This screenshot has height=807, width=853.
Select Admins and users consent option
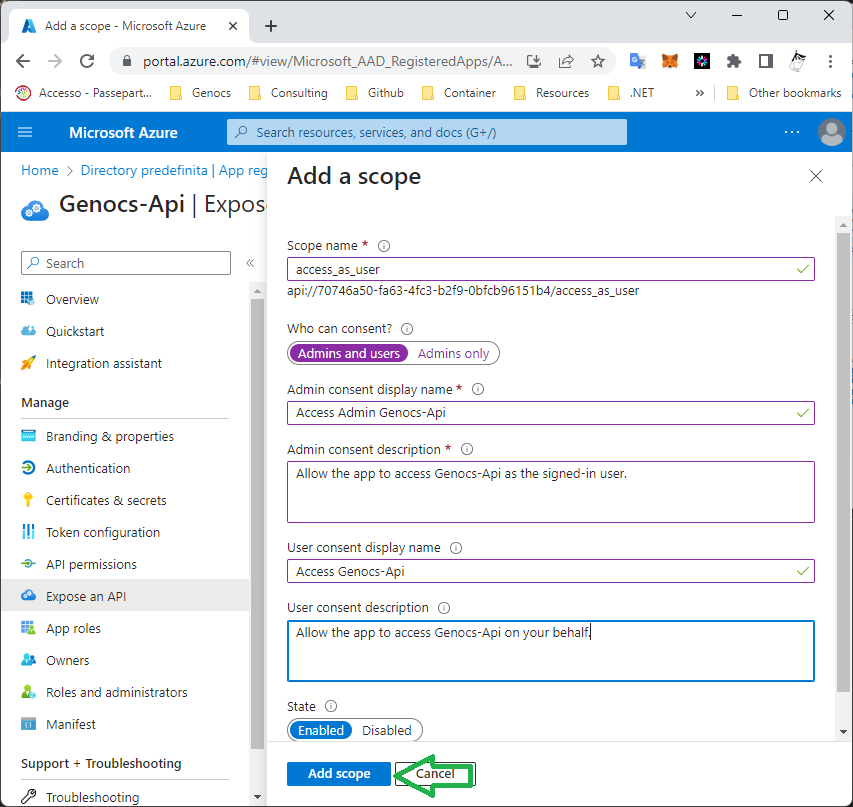[349, 353]
